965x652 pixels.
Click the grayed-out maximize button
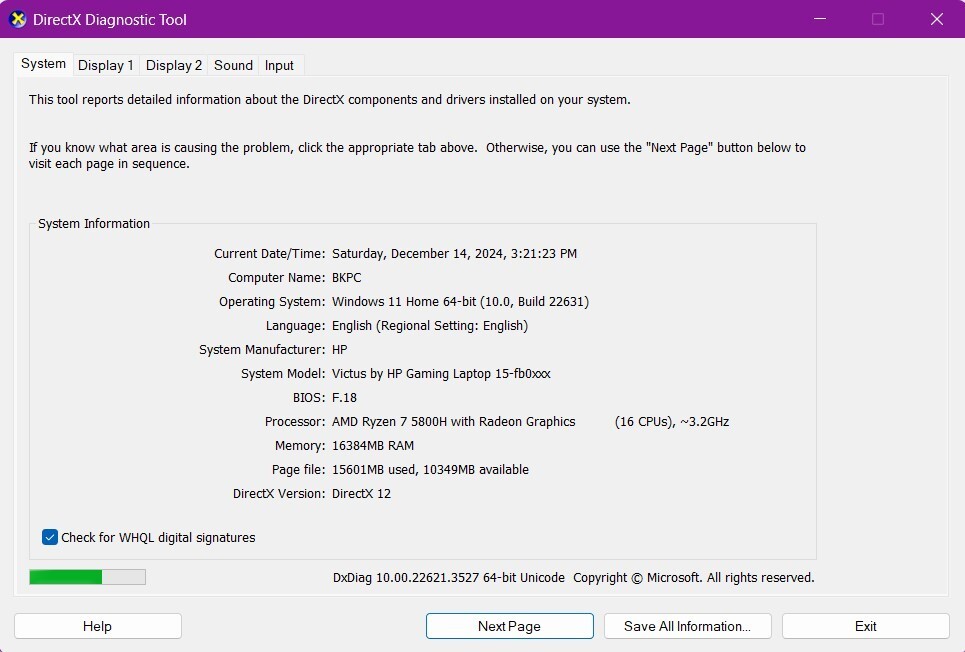pos(878,19)
